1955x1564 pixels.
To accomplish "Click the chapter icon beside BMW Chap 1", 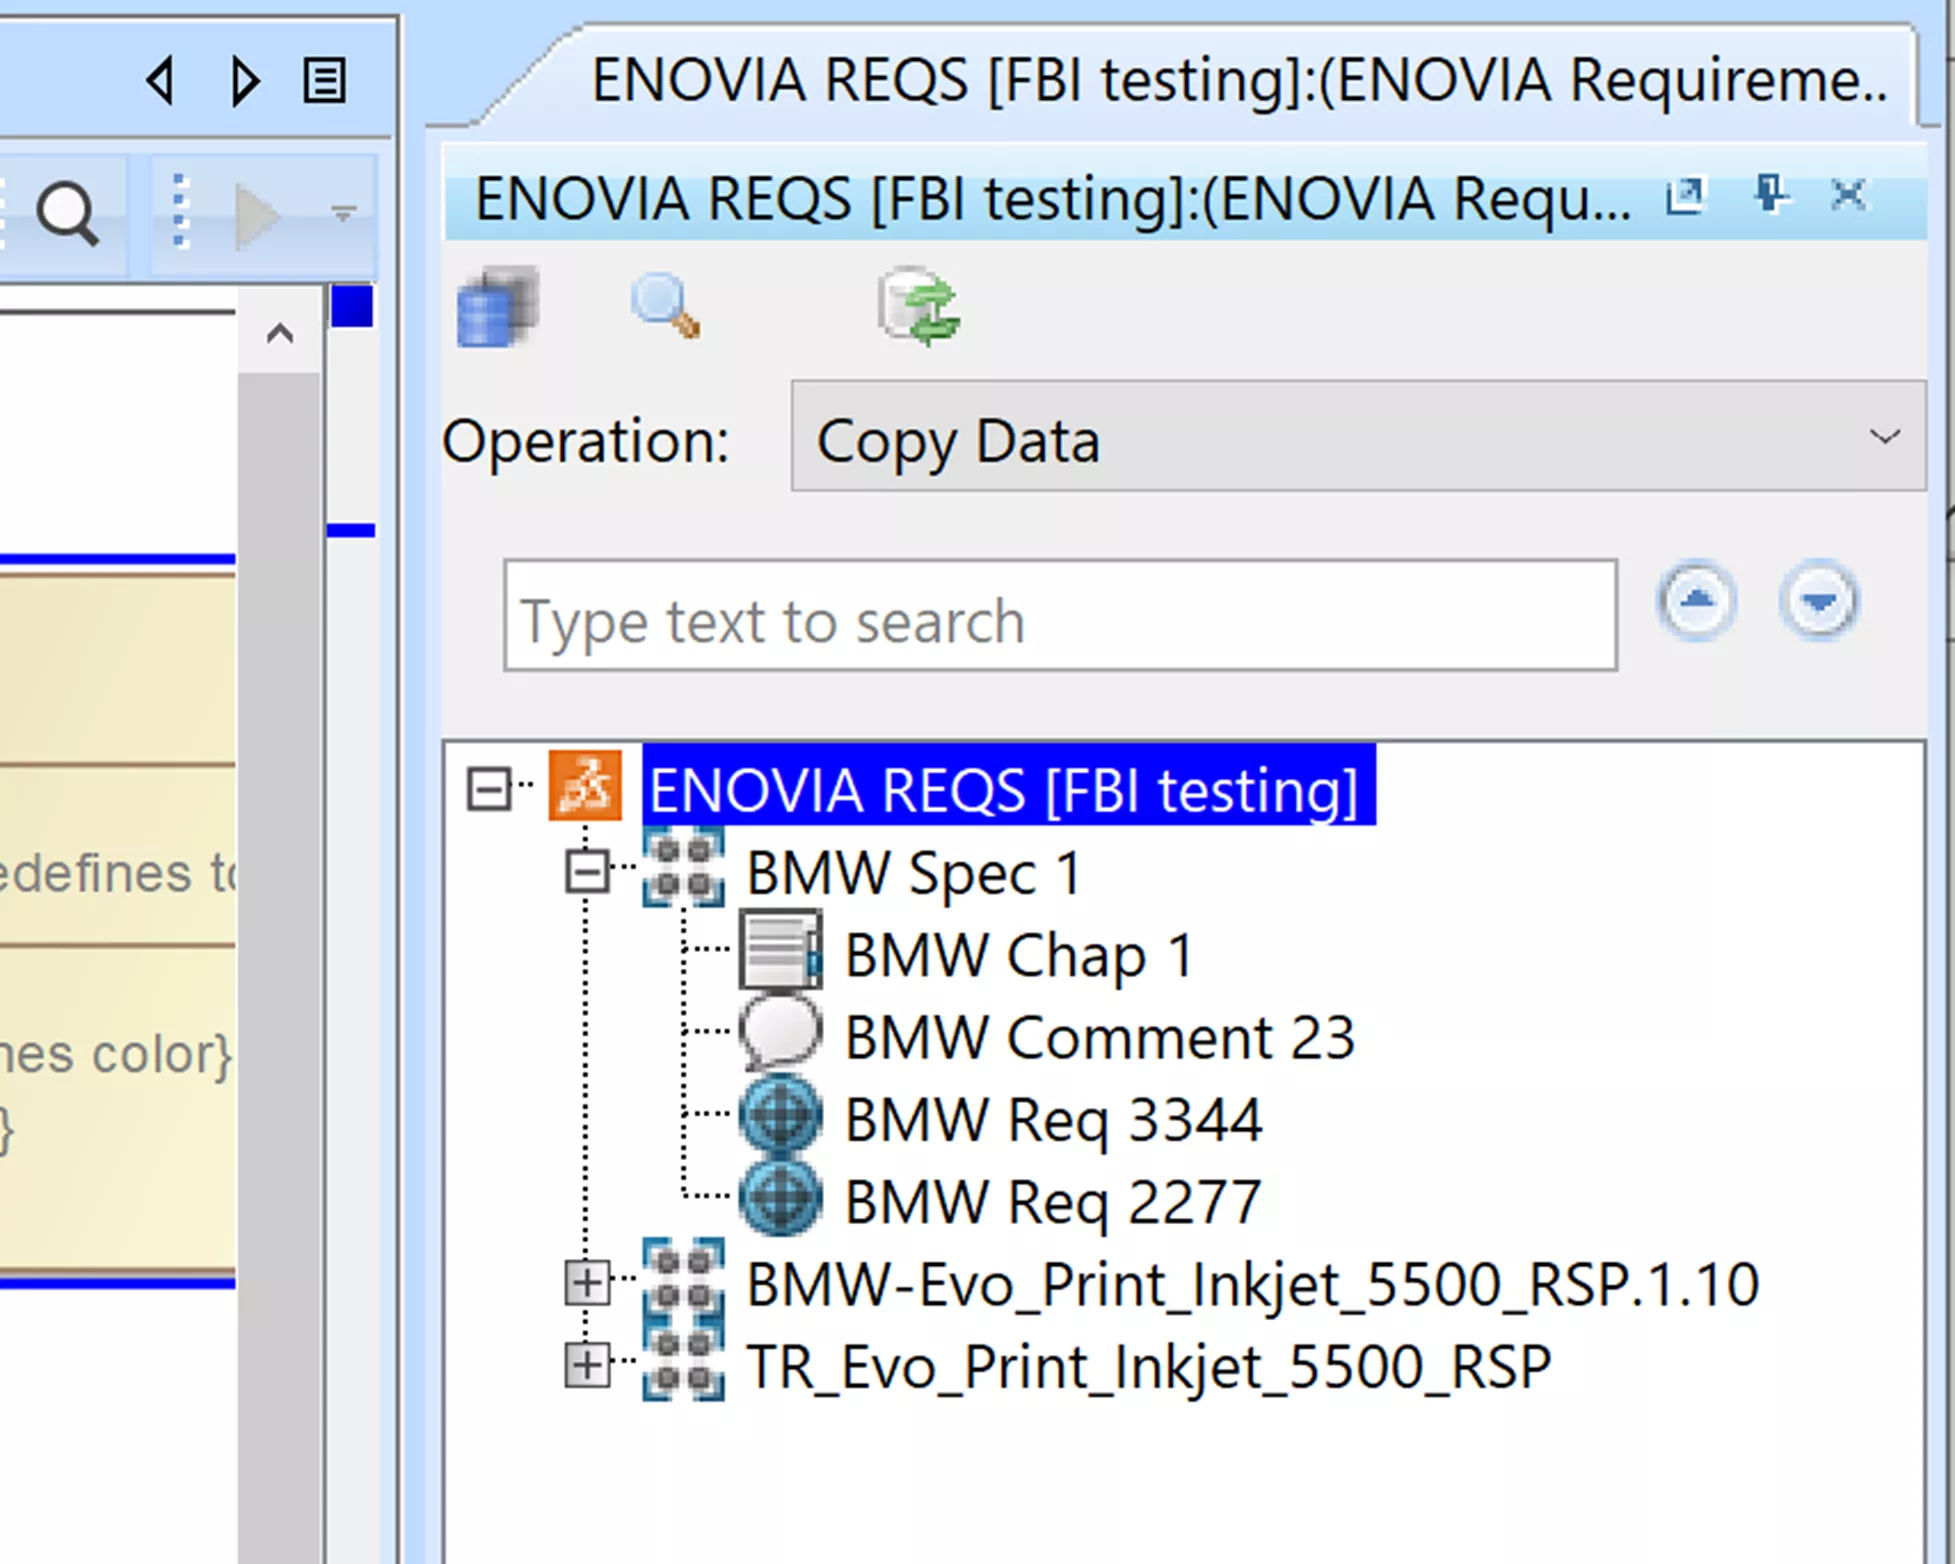I will (x=781, y=950).
